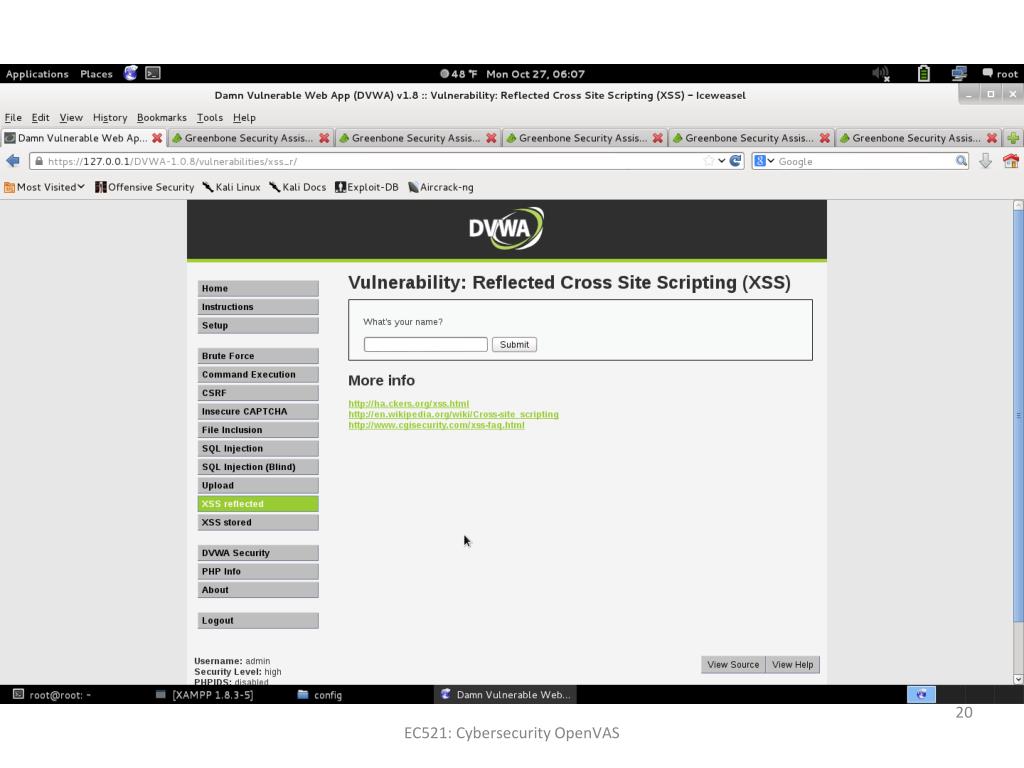Click the Logout sidebar button
Viewport: 1024px width, 768px height.
(258, 620)
